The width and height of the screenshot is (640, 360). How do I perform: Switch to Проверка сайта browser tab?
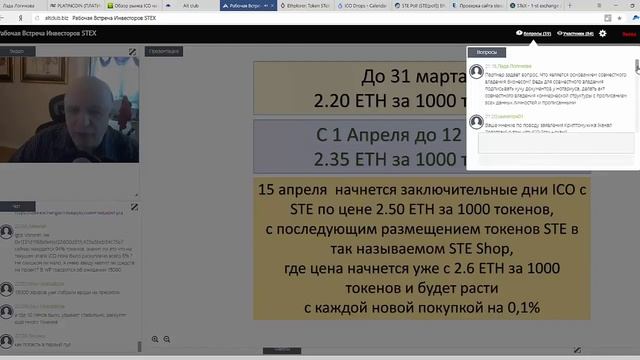click(x=478, y=6)
